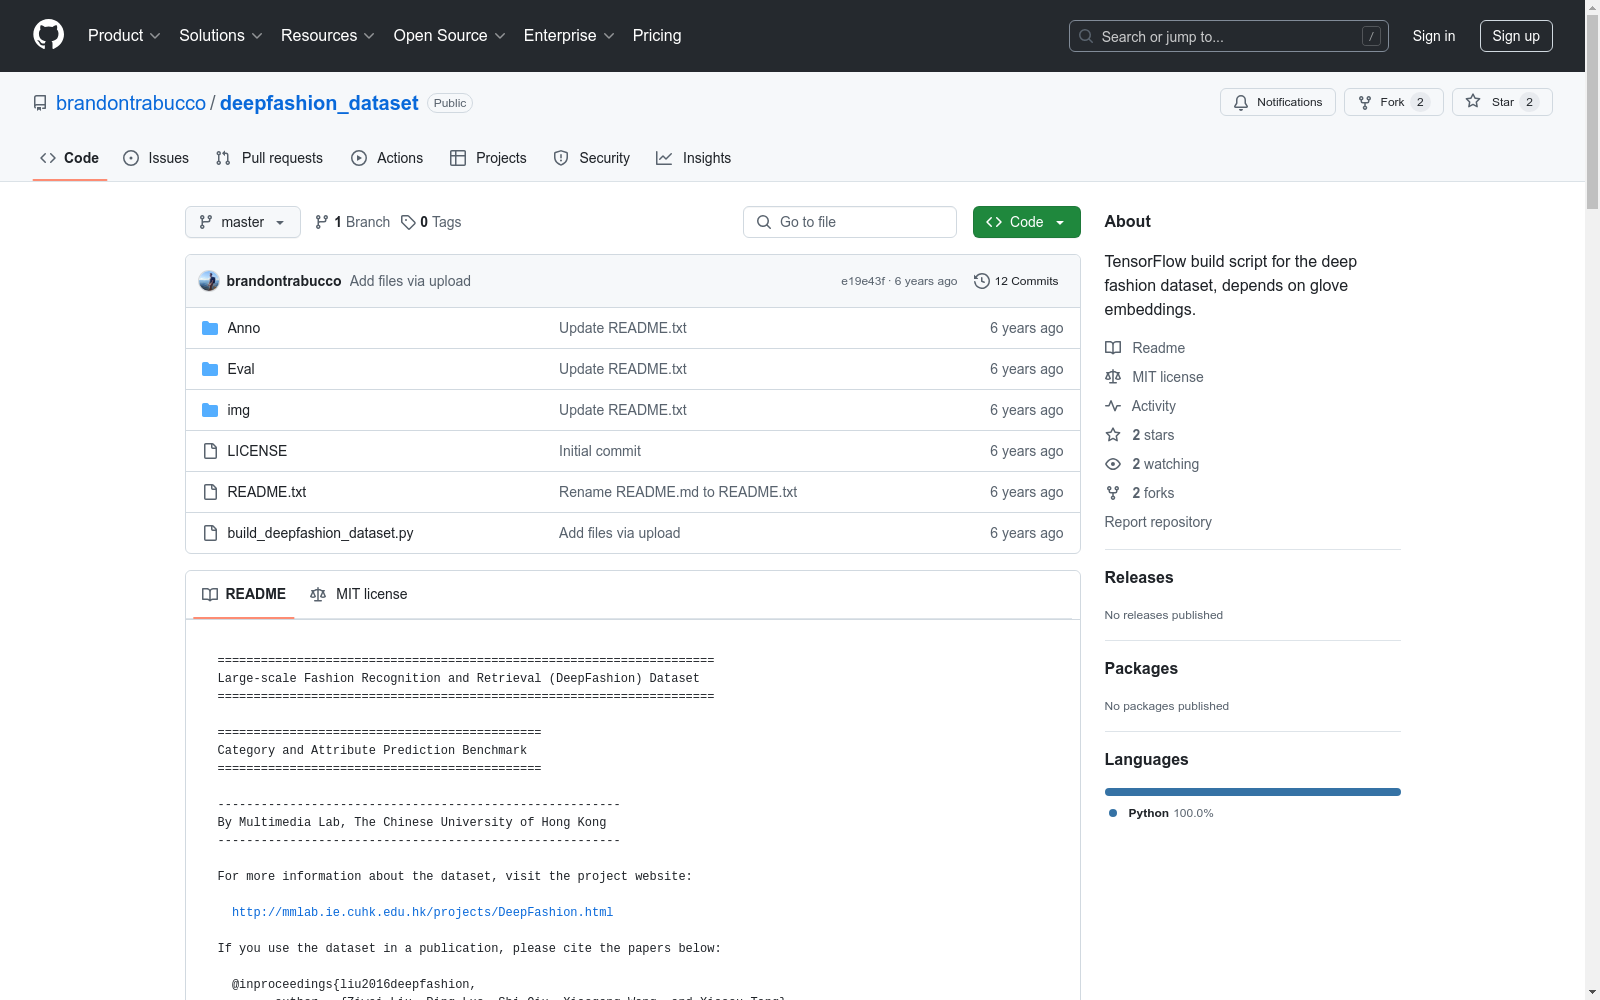The image size is (1600, 1000).
Task: Click the pulse icon beside Activity
Action: pyautogui.click(x=1113, y=406)
